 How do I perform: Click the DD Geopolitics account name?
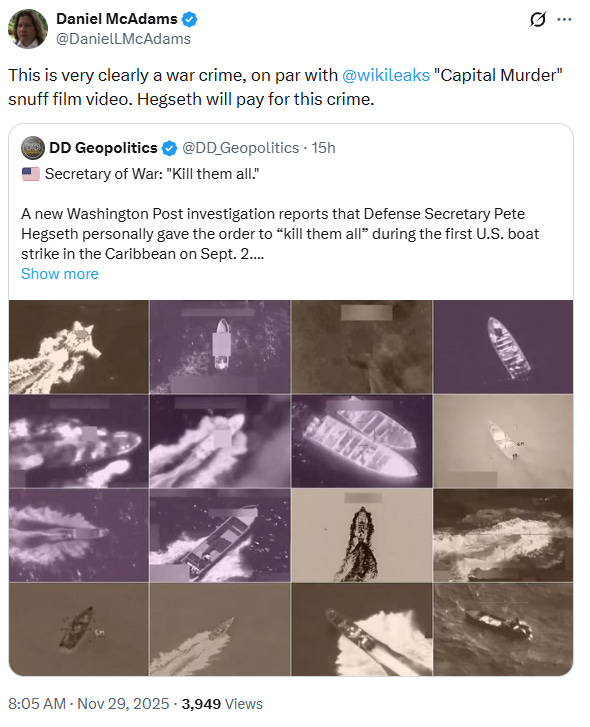pyautogui.click(x=103, y=148)
